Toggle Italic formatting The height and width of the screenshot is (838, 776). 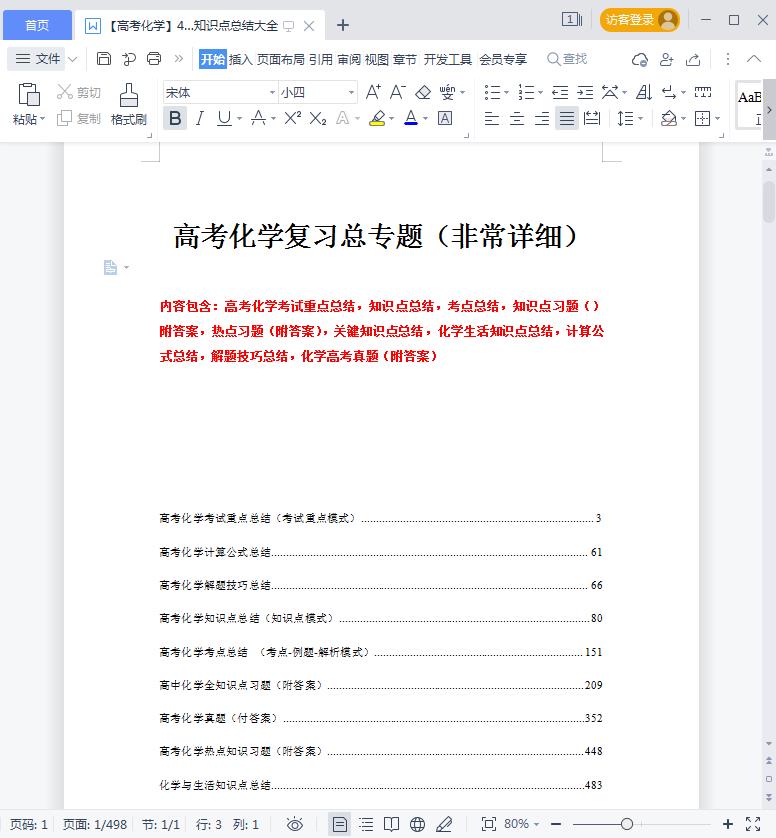click(200, 118)
